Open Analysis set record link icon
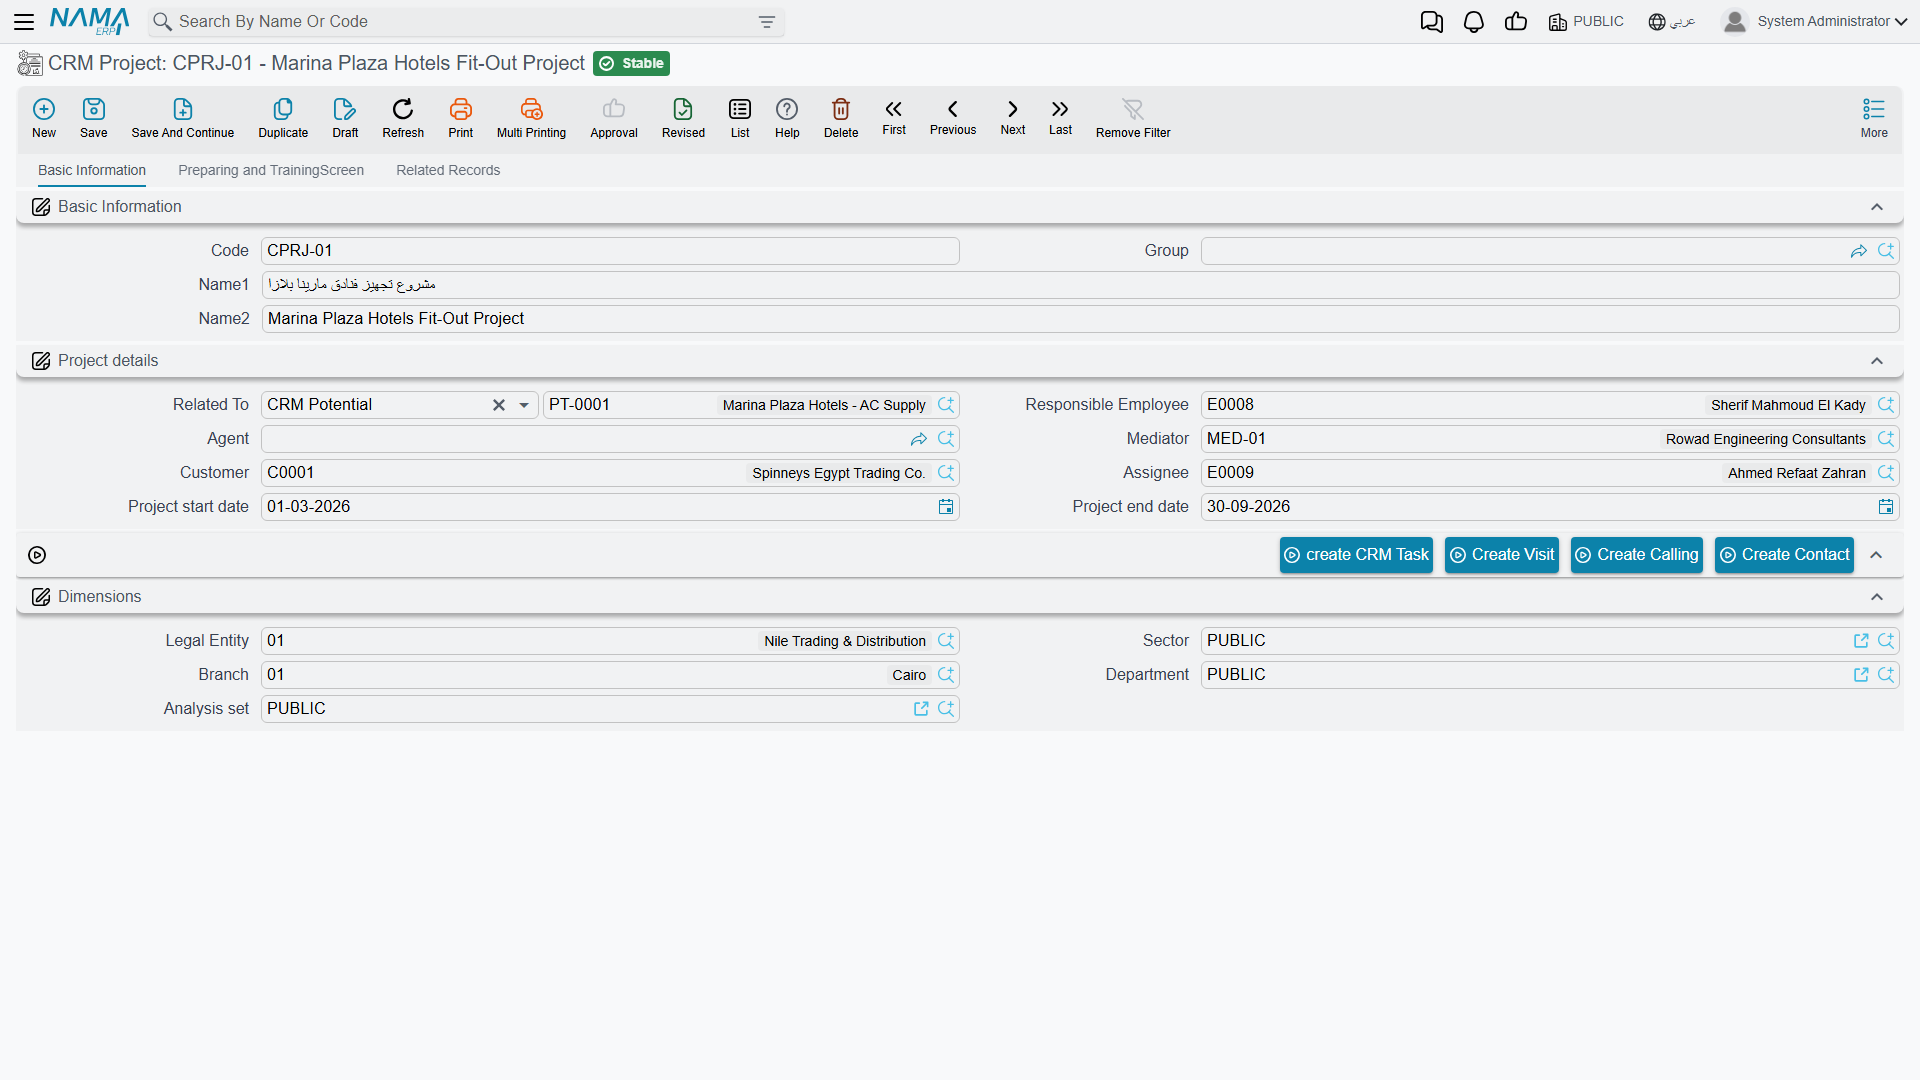1920x1080 pixels. (921, 709)
